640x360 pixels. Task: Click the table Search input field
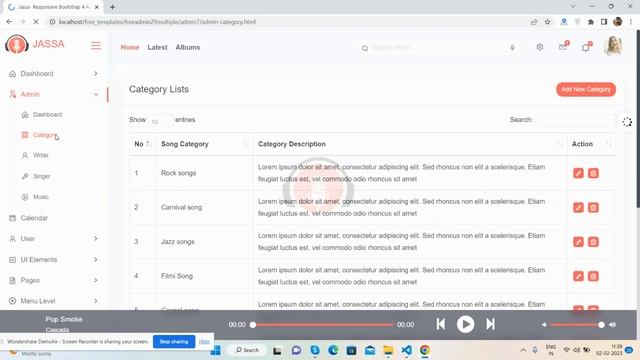coord(576,120)
